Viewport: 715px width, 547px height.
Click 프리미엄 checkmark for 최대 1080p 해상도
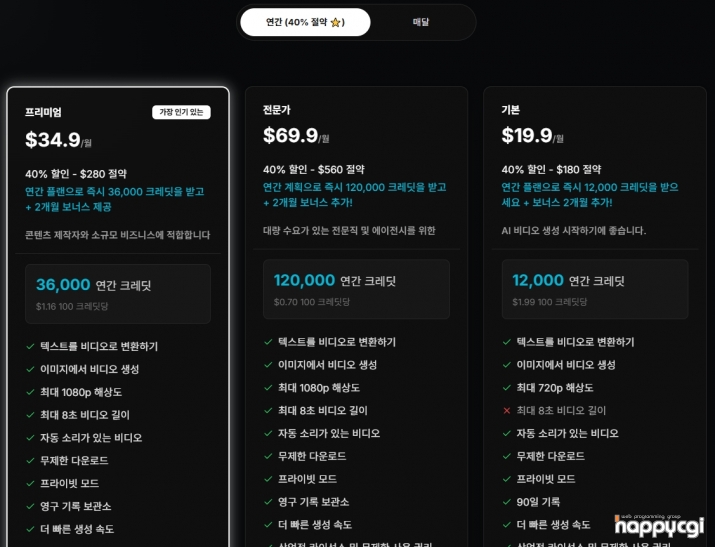[30, 392]
